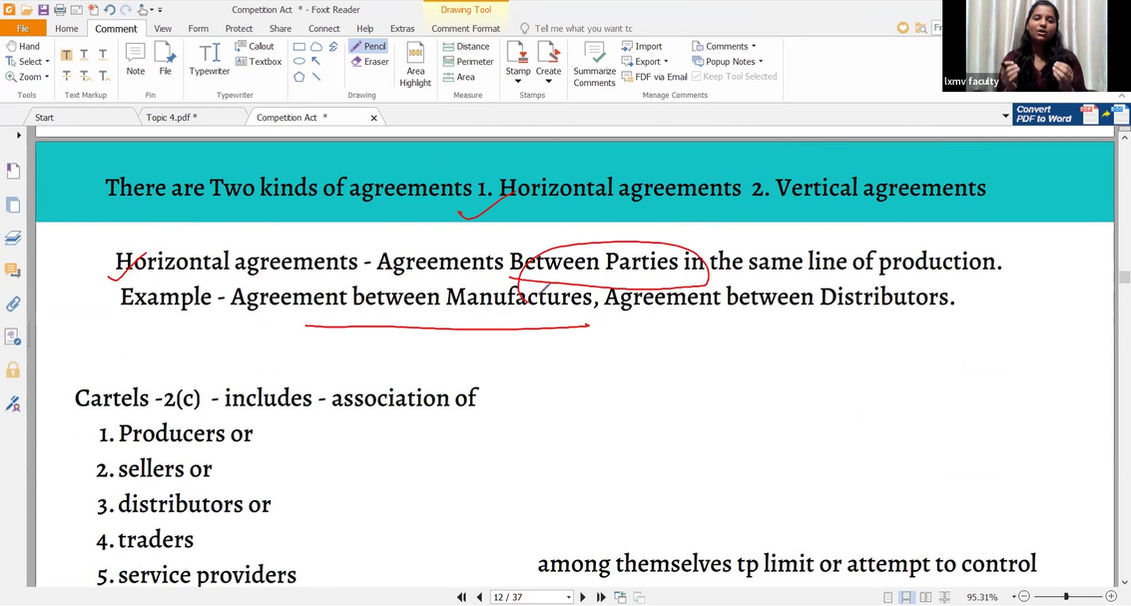Switch to facing pages view mode

point(925,597)
